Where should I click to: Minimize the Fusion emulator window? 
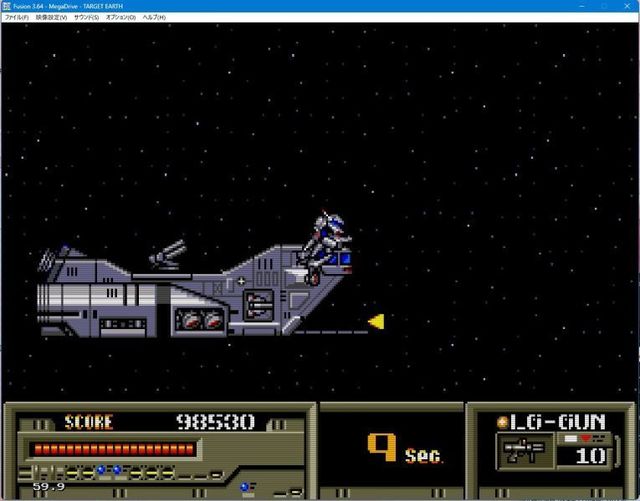pos(582,6)
